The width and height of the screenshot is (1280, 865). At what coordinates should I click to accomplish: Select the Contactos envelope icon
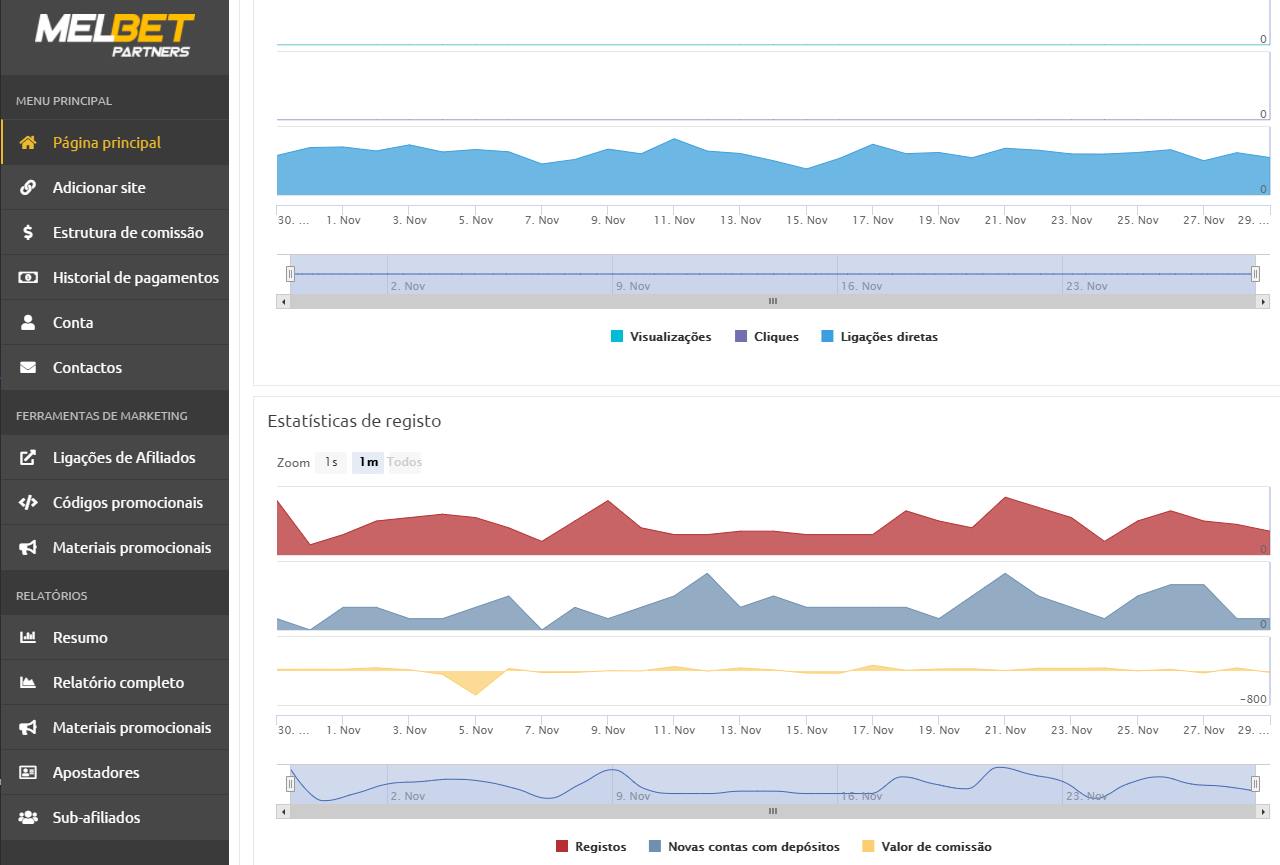tap(27, 367)
